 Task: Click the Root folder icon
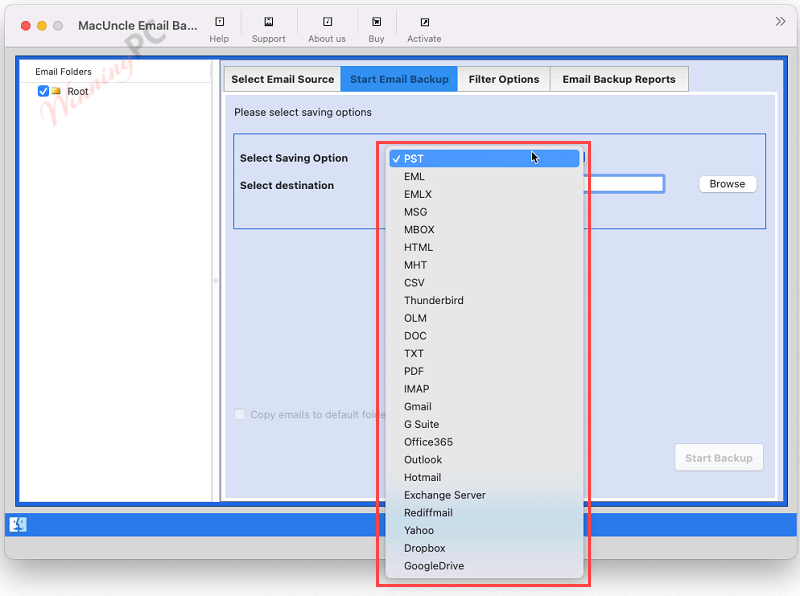coord(56,91)
